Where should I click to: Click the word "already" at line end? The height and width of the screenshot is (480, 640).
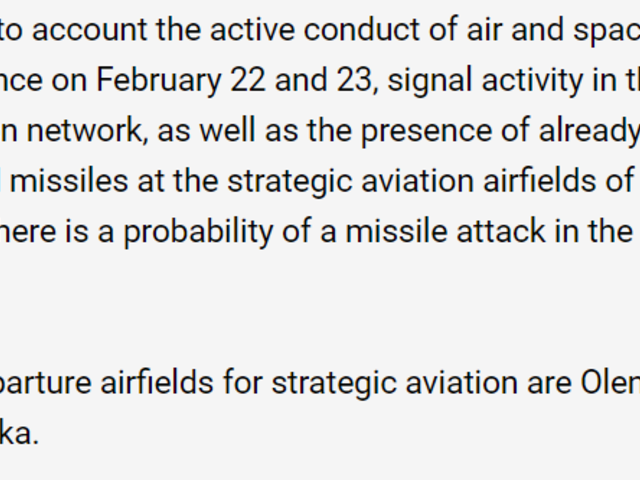click(589, 132)
